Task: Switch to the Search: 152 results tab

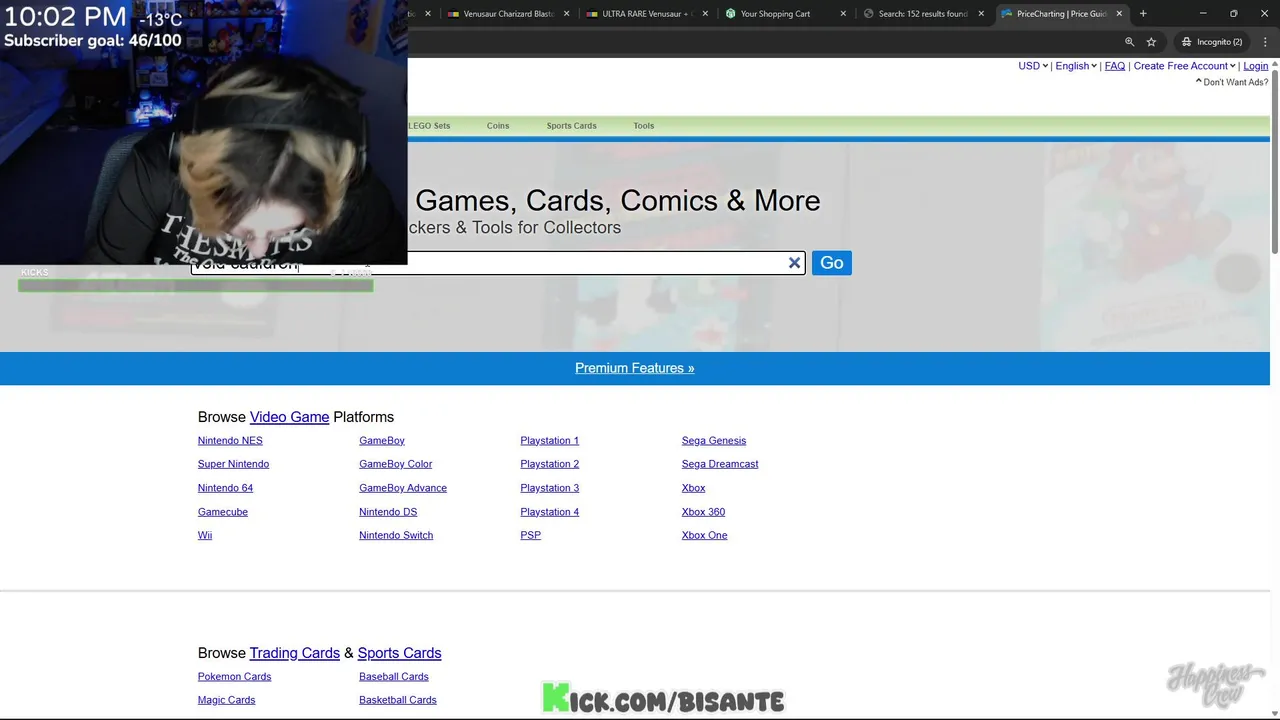Action: pos(921,14)
